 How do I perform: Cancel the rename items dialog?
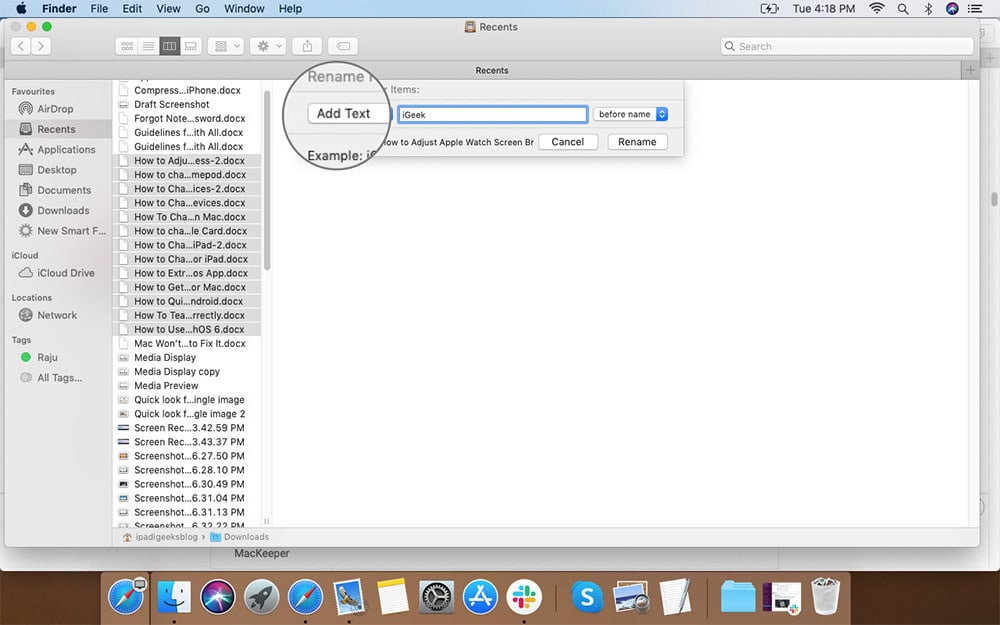pyautogui.click(x=568, y=141)
